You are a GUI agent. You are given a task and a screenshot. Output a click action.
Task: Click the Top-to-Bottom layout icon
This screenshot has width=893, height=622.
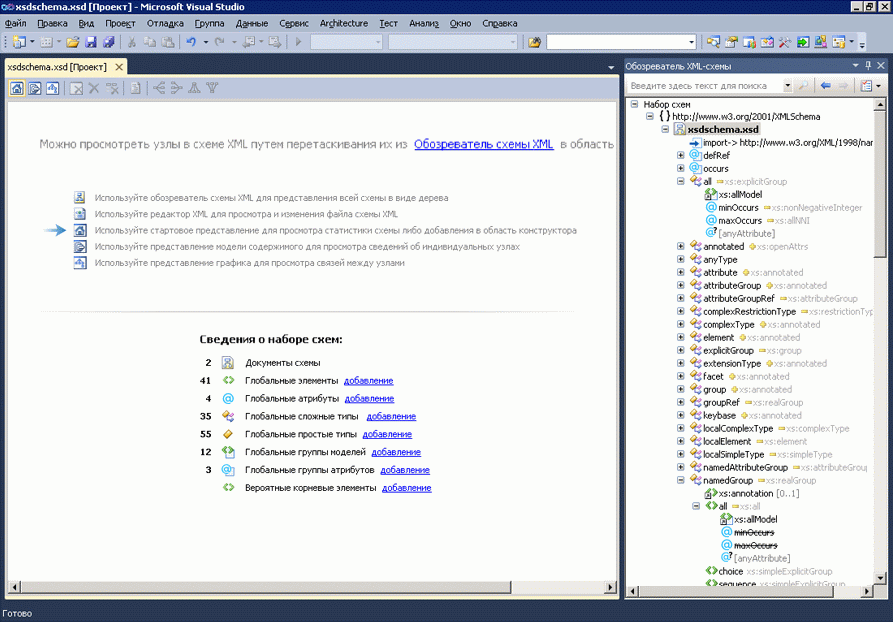194,88
